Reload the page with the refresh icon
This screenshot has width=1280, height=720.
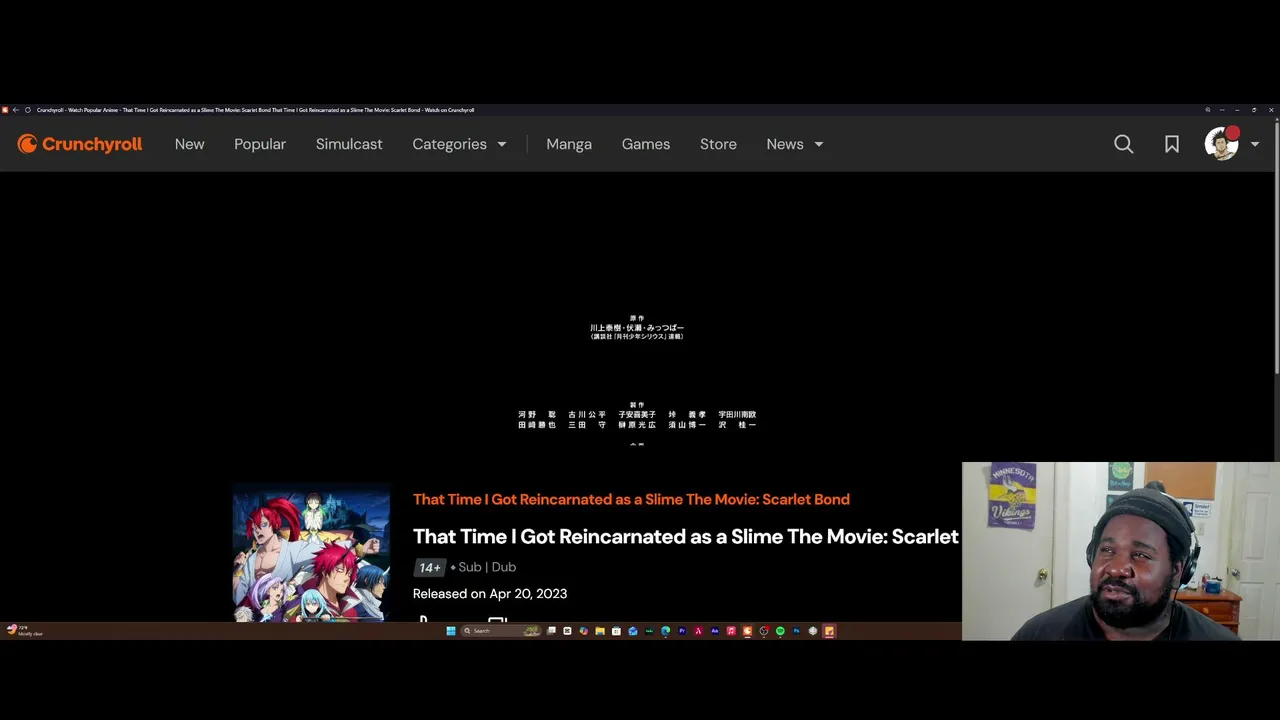(28, 110)
